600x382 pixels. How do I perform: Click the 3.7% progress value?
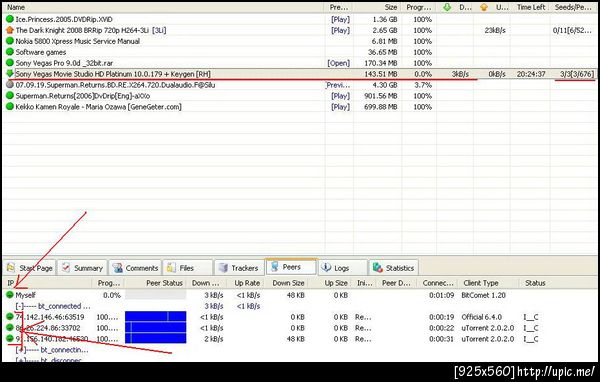pos(423,85)
